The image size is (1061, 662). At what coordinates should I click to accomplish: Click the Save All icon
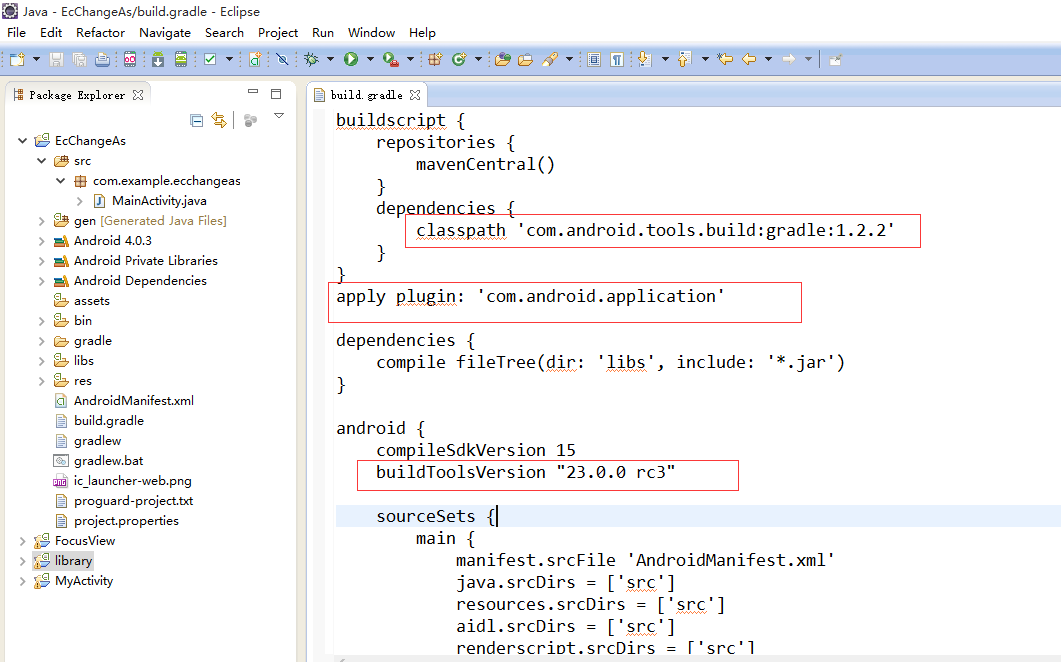point(79,60)
